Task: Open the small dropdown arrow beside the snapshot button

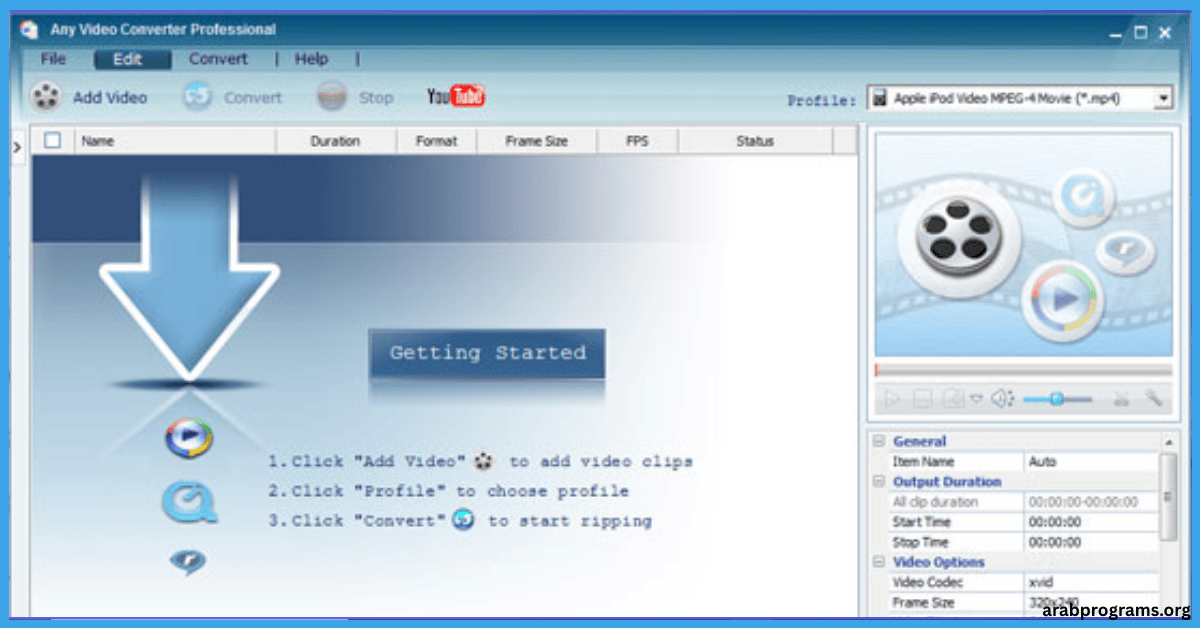Action: (x=975, y=399)
